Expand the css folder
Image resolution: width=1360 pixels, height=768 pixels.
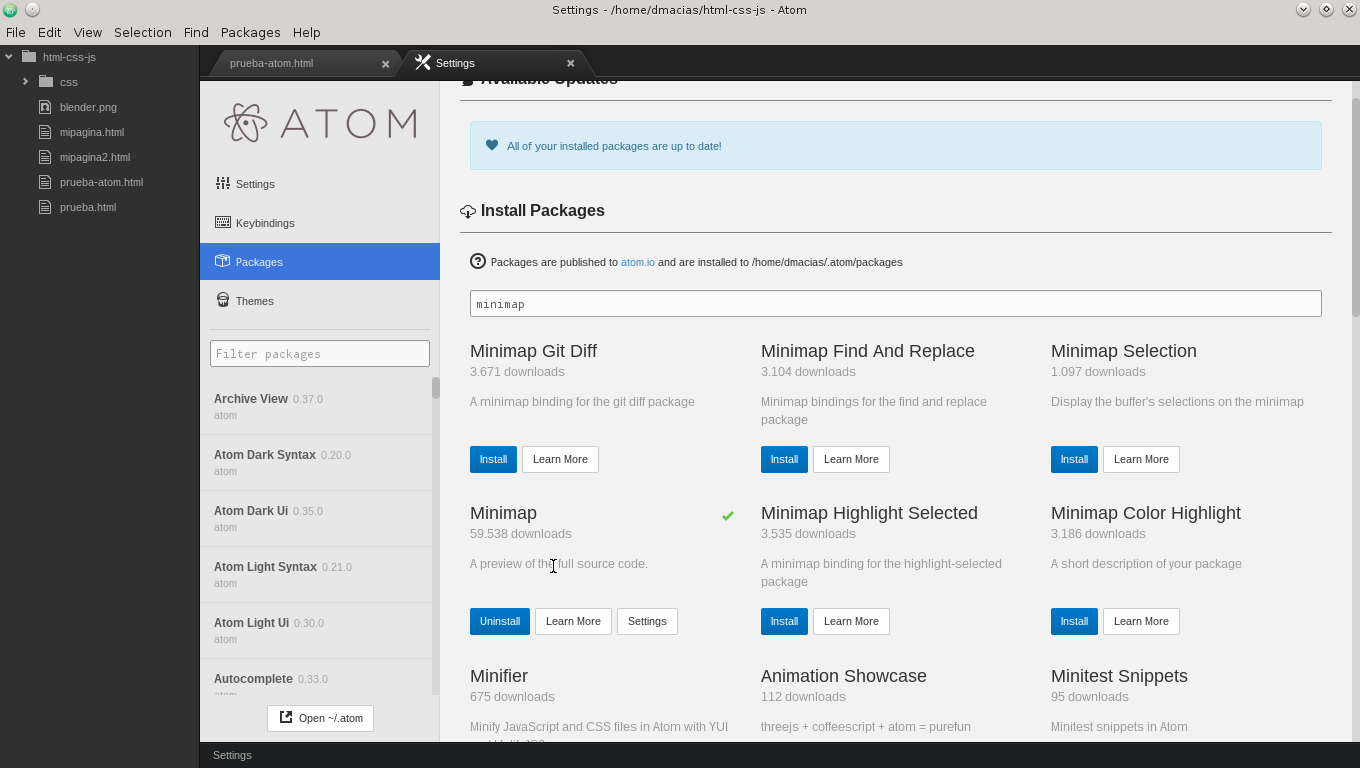[x=25, y=82]
